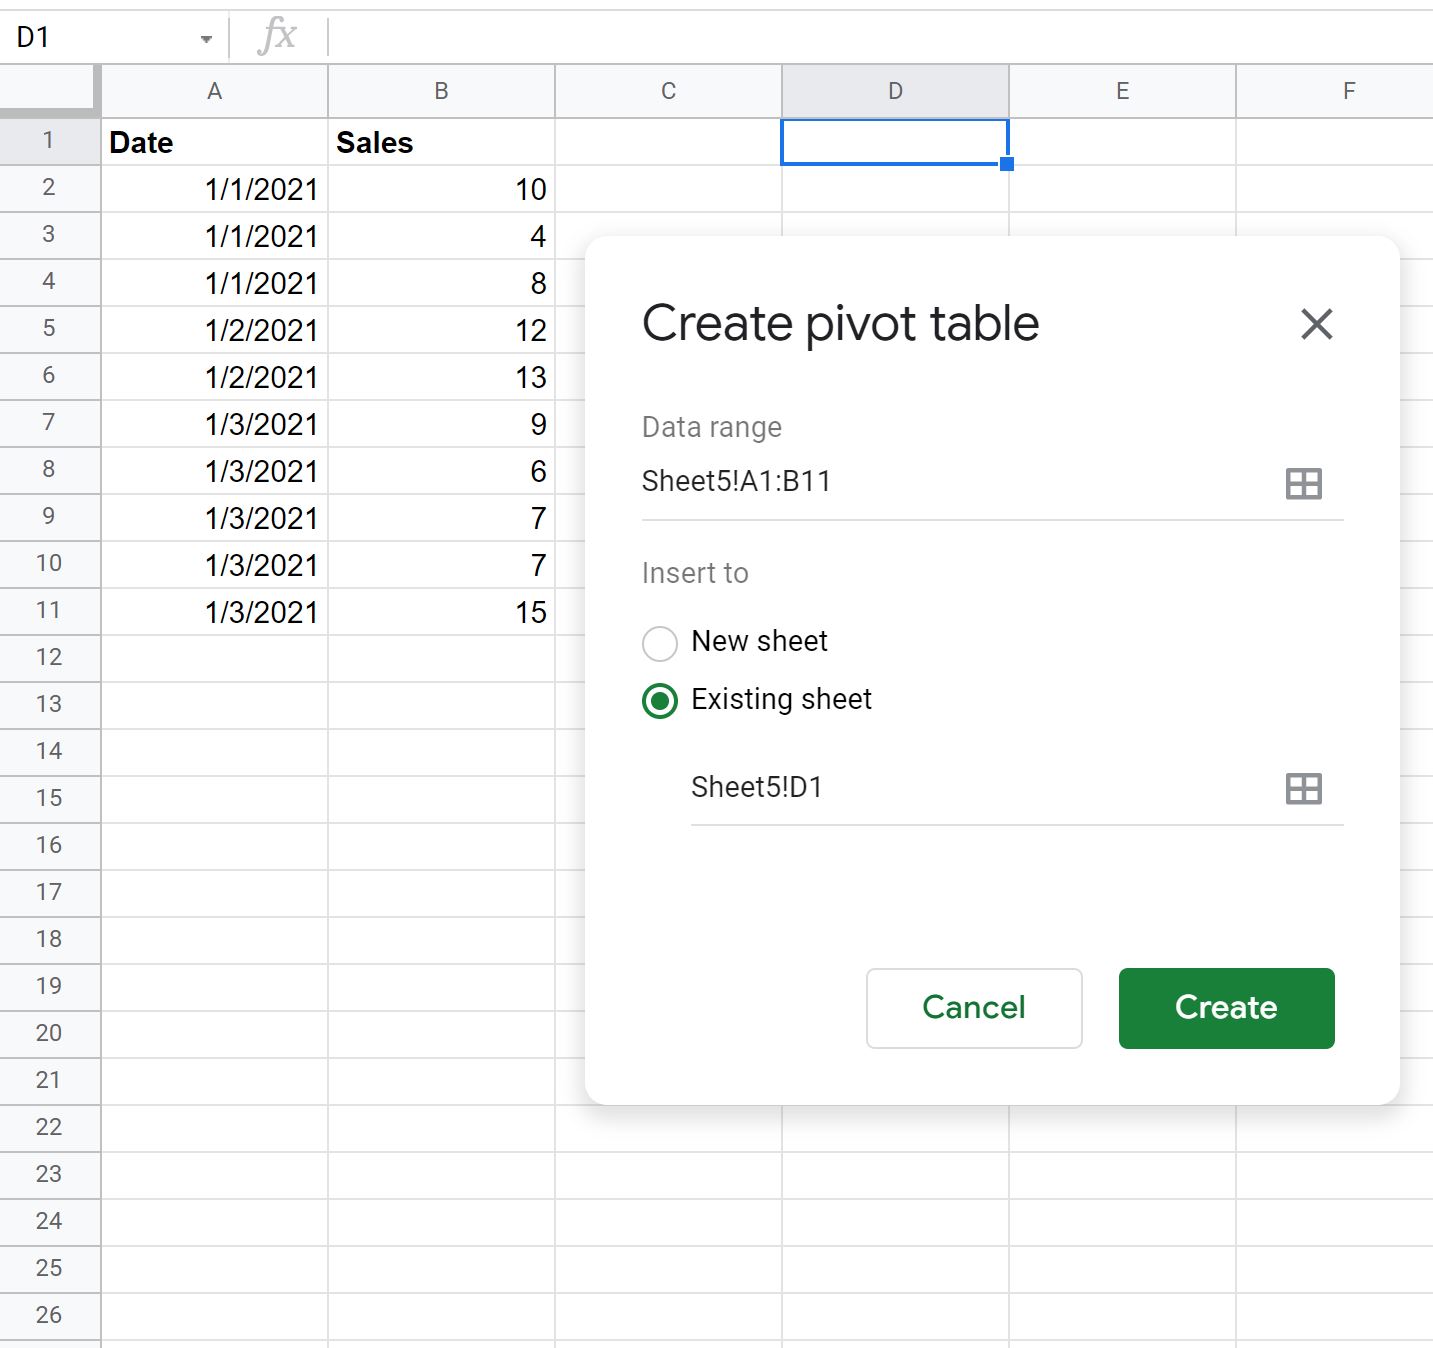This screenshot has width=1433, height=1348.
Task: Click the Sales cell containing 9
Action: click(441, 424)
